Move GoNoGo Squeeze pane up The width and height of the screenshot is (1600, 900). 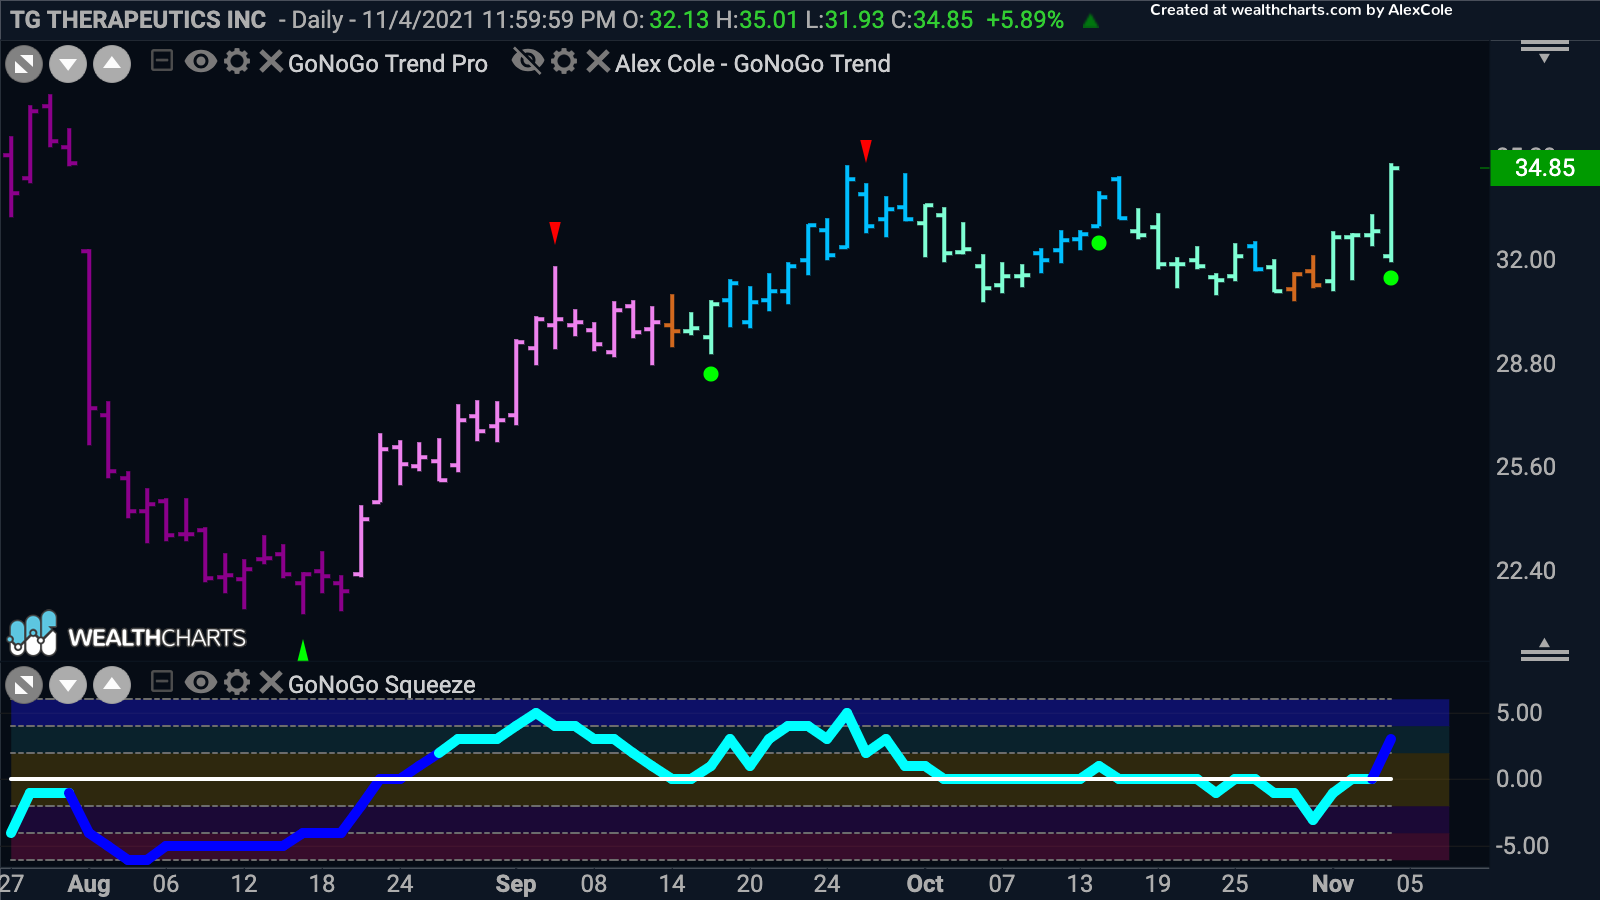[x=112, y=685]
